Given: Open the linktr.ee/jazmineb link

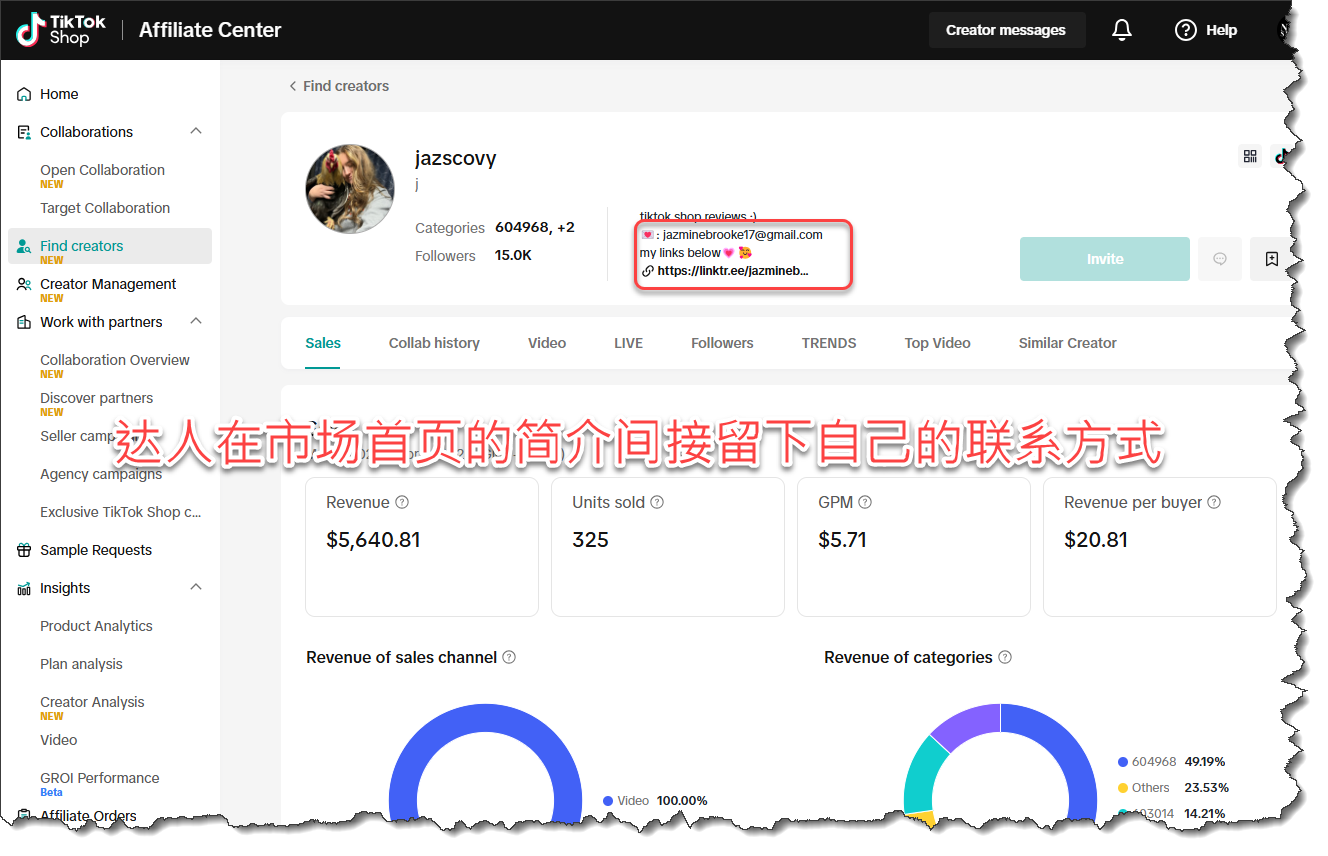Looking at the screenshot, I should 733,271.
